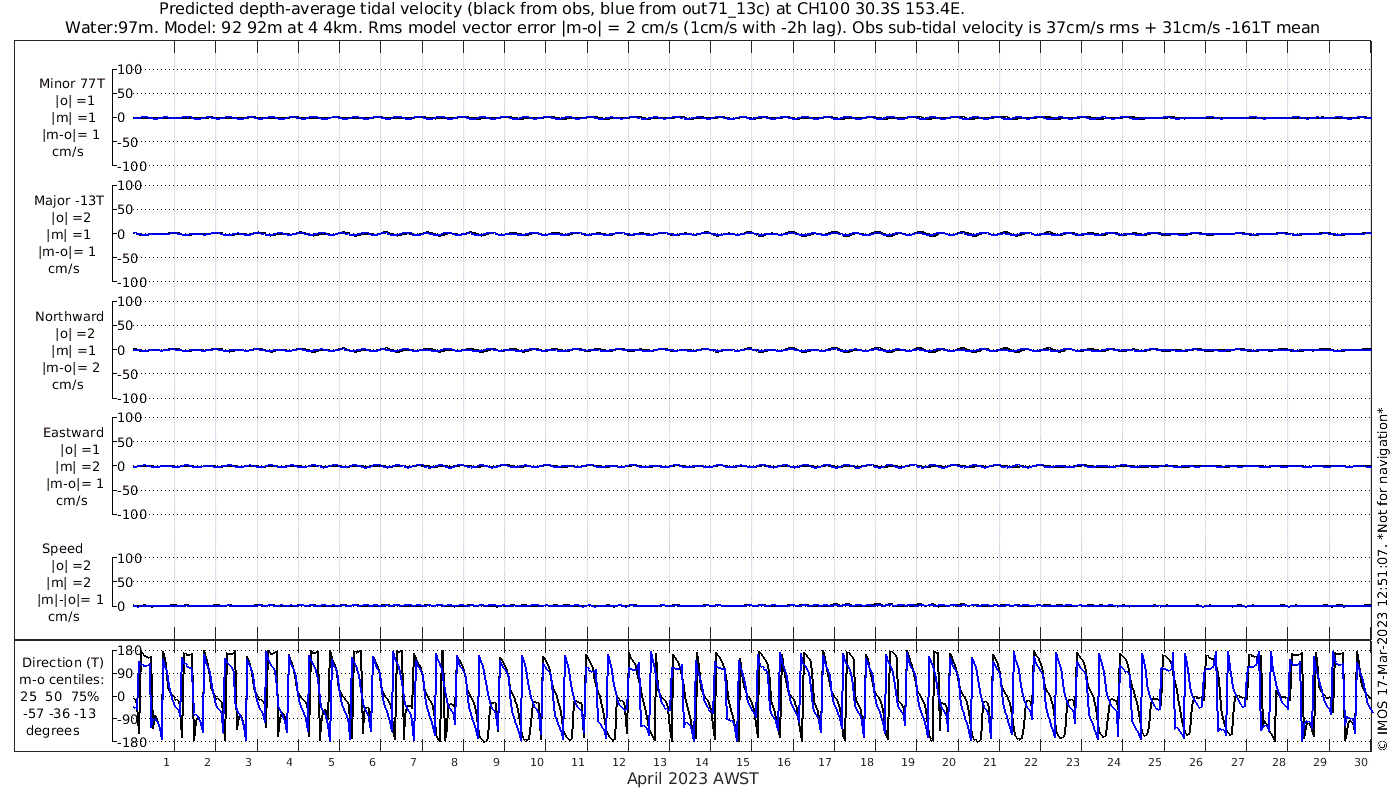Image resolution: width=1400 pixels, height=800 pixels.
Task: Click '|o| =1' under Minor 77T
Action: click(75, 101)
